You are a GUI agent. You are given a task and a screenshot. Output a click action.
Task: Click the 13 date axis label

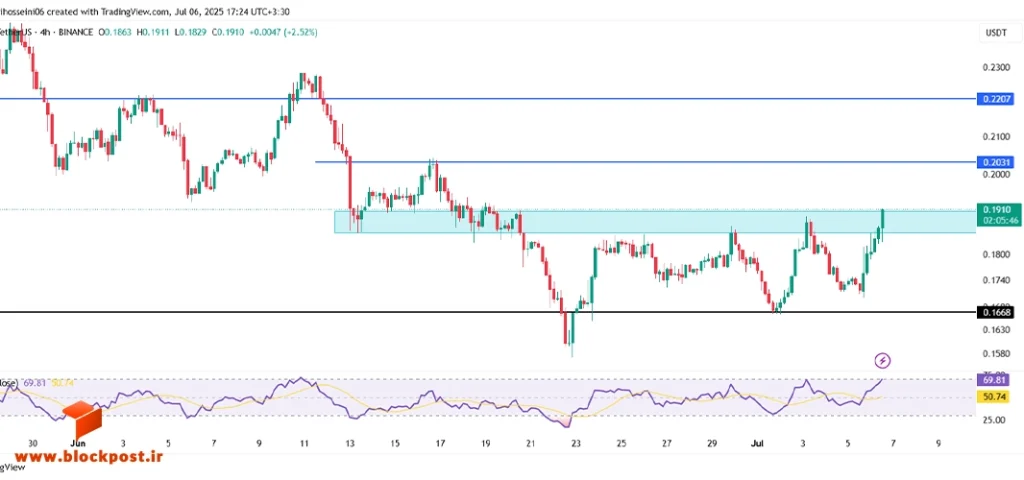pos(350,443)
